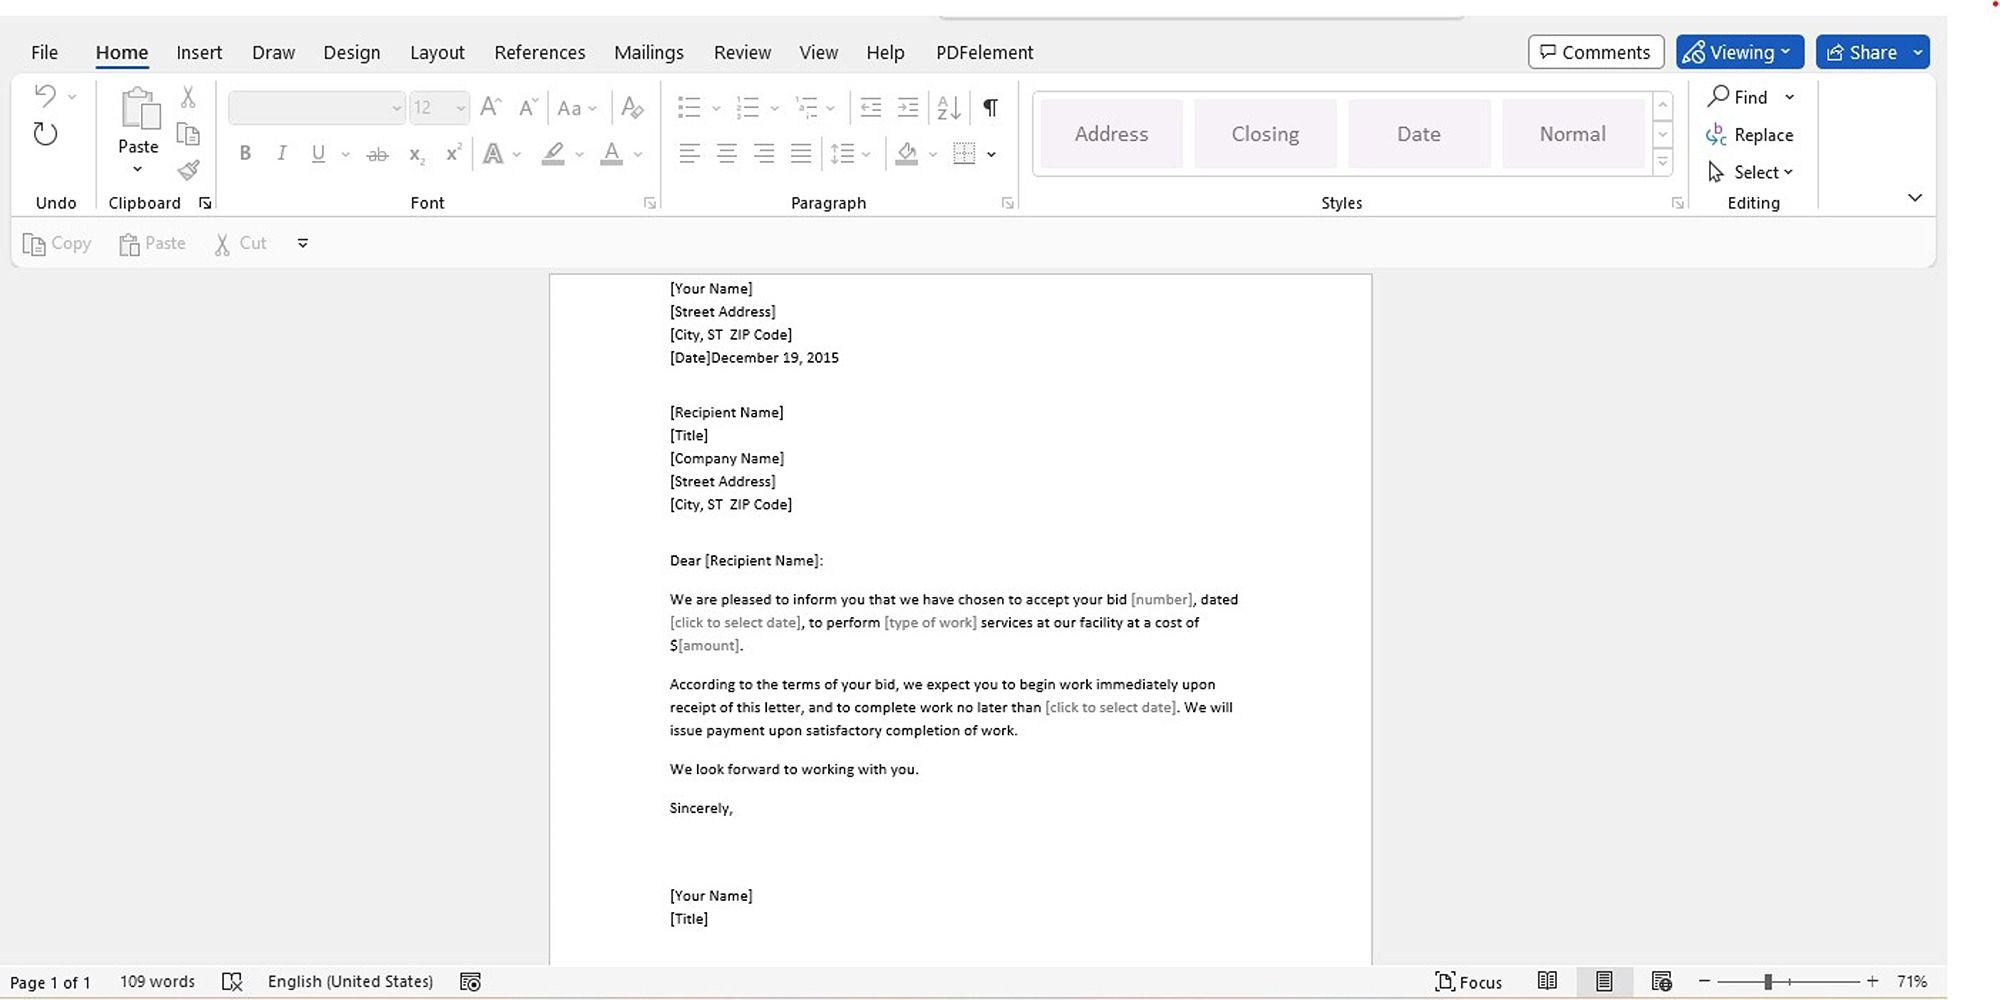Viewport: 2000px width, 1000px height.
Task: Switch to Read Mode view
Action: (x=1547, y=982)
